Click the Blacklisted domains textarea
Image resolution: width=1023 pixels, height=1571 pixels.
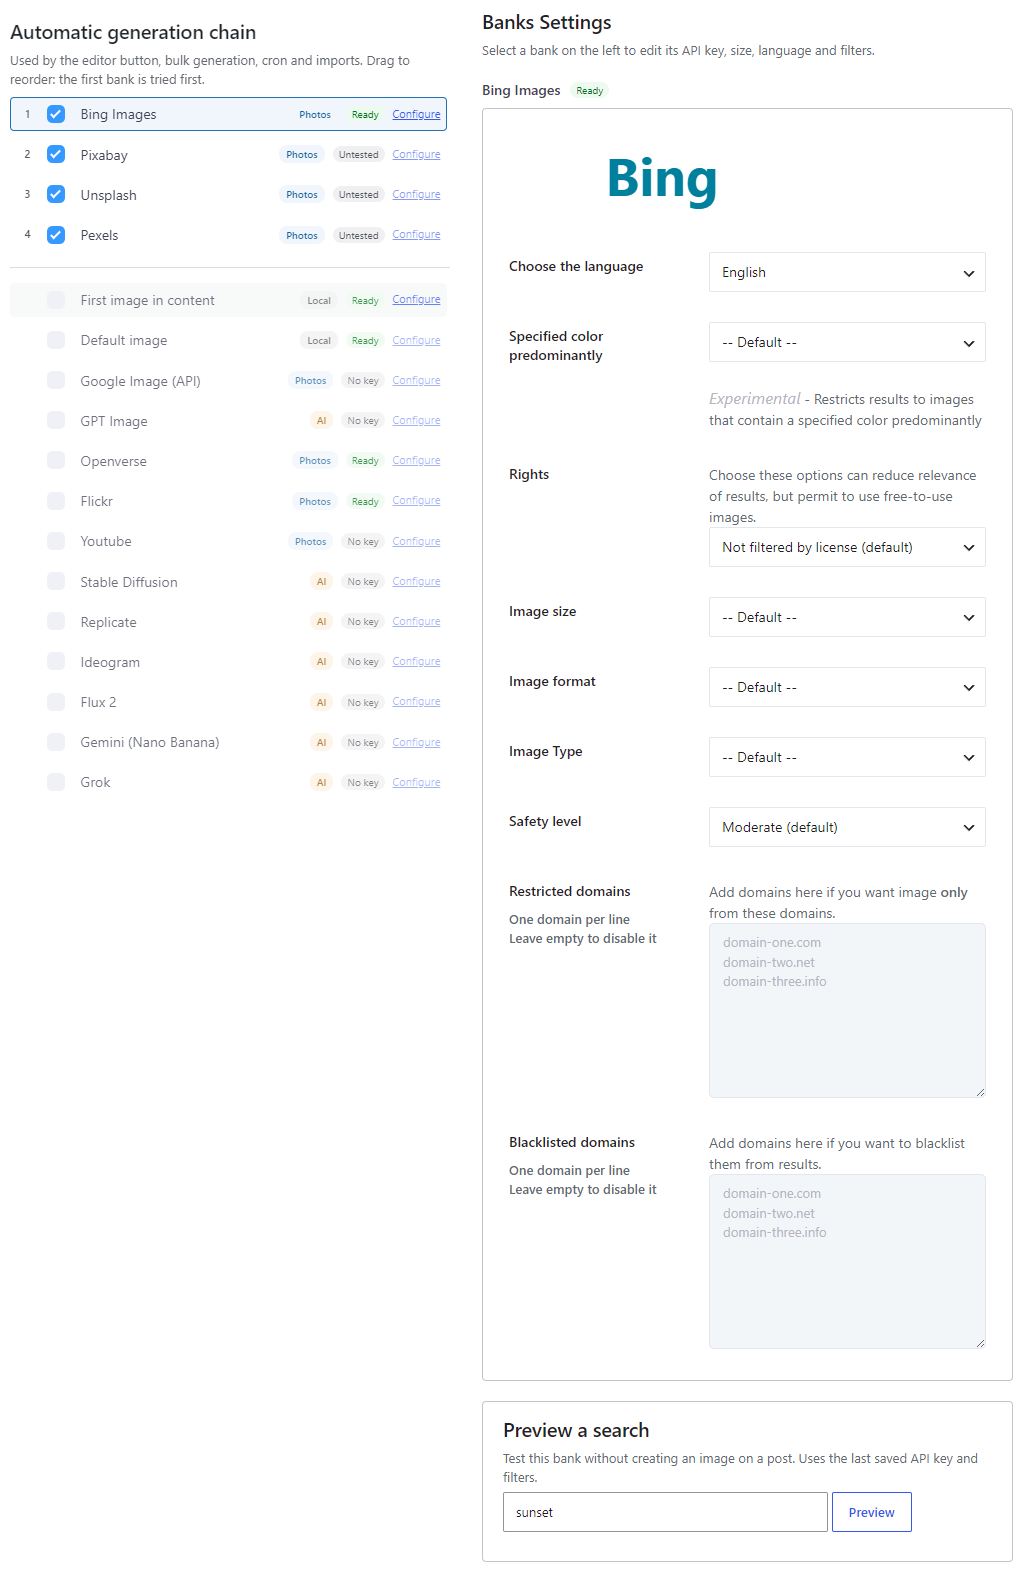click(x=847, y=1261)
